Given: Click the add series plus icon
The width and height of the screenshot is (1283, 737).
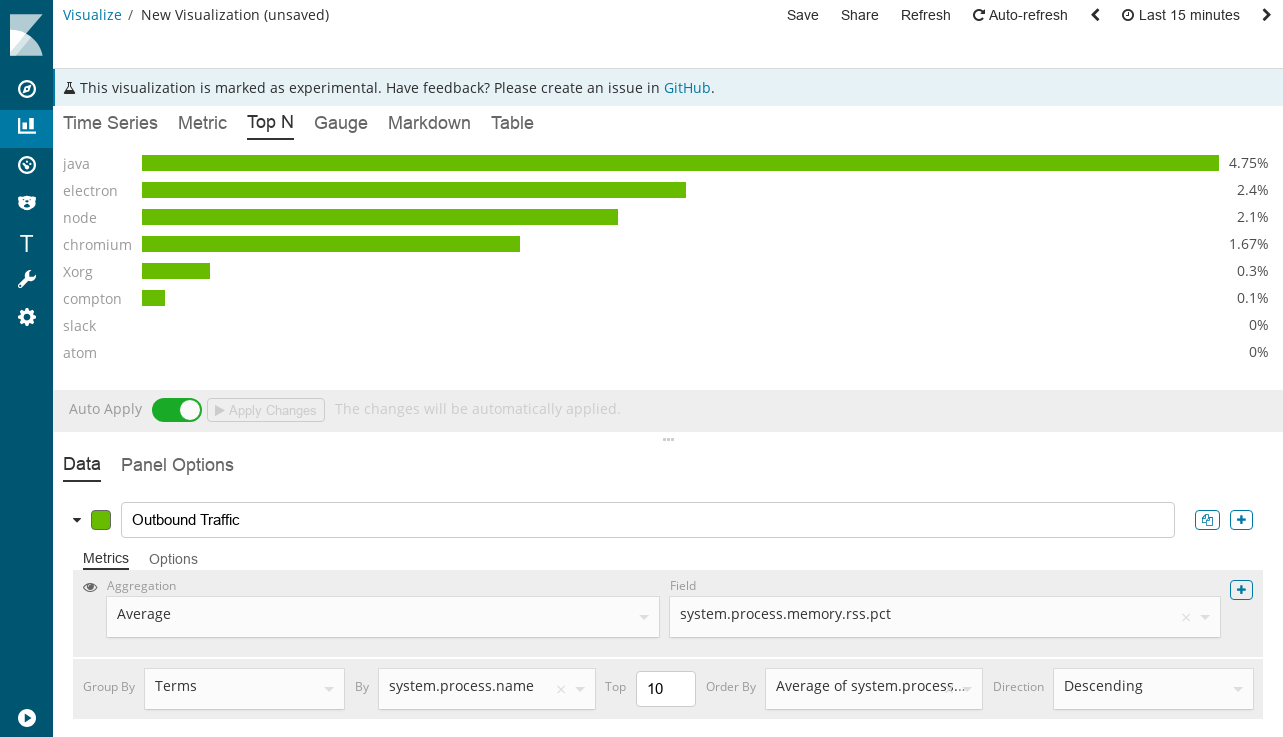Looking at the screenshot, I should pyautogui.click(x=1241, y=520).
